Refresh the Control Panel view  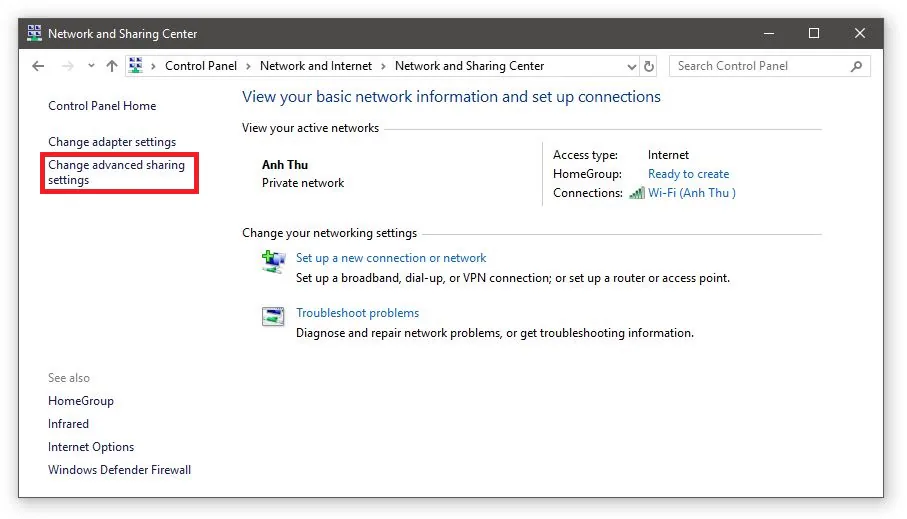pos(649,67)
